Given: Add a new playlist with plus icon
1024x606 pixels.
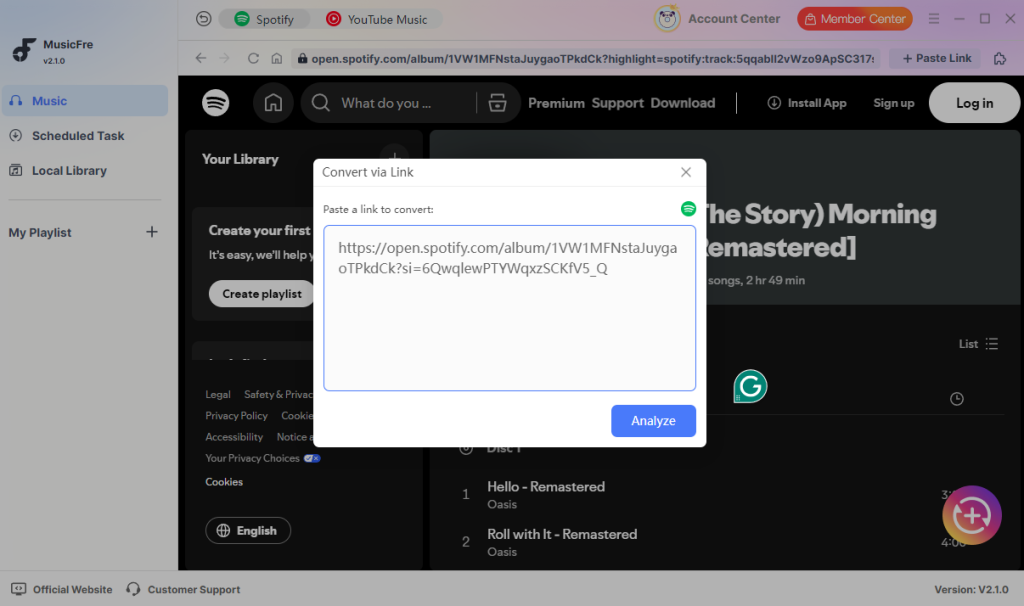Looking at the screenshot, I should [152, 232].
